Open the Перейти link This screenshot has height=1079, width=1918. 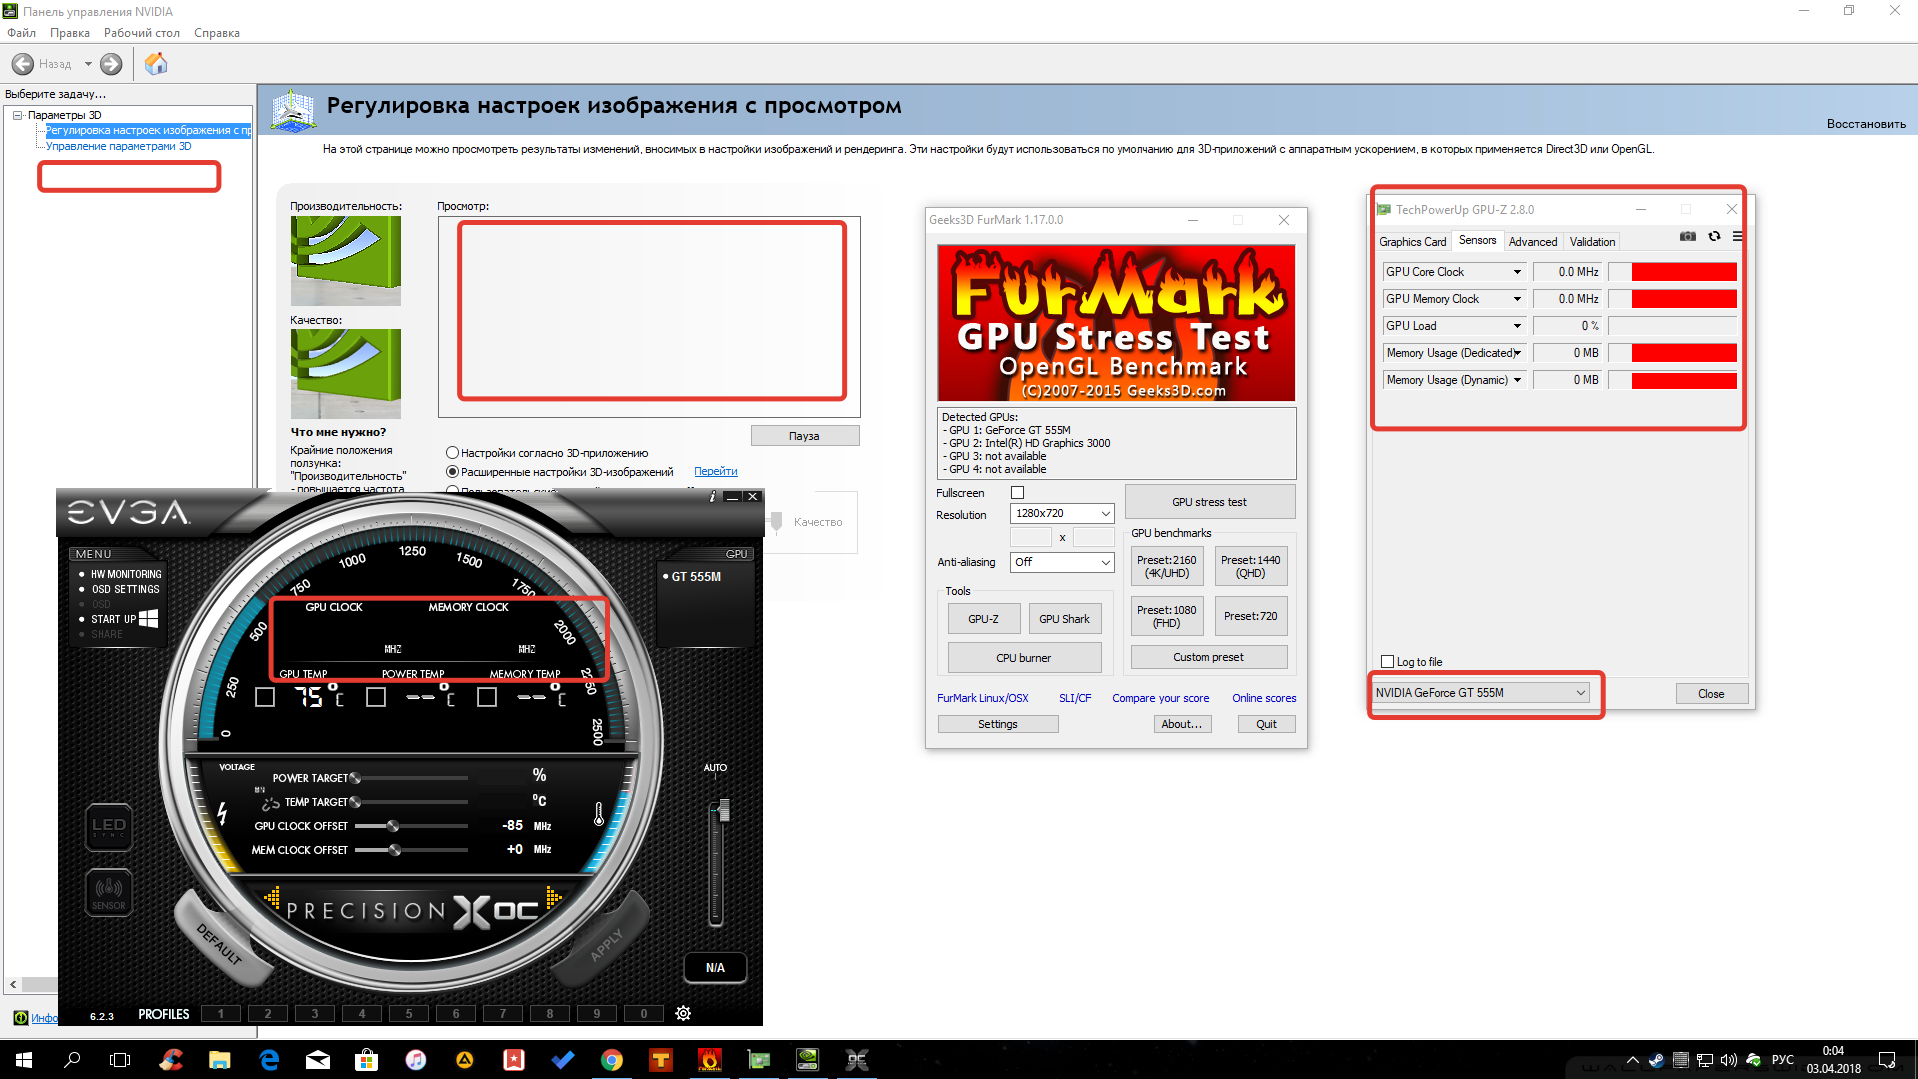716,472
